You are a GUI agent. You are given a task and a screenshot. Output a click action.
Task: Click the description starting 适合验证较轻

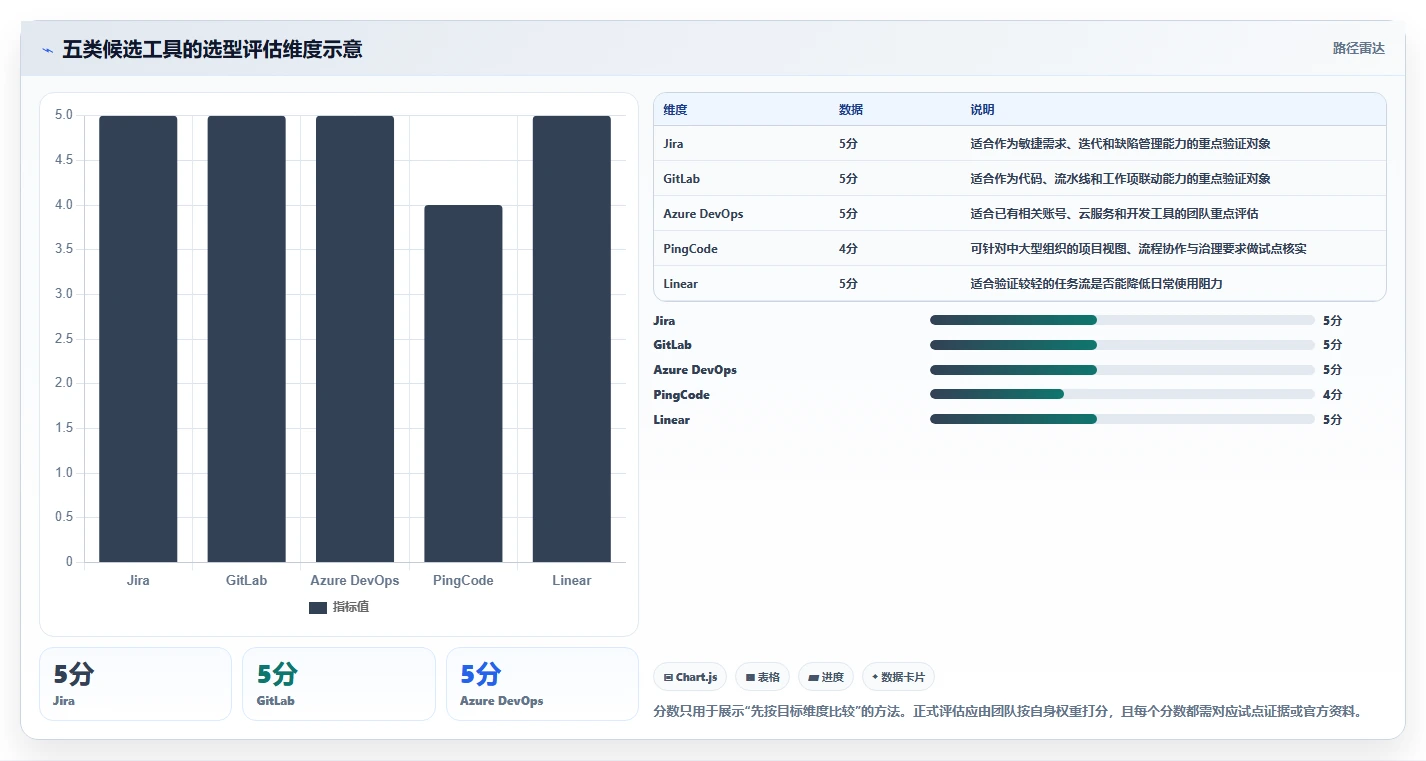coord(1096,284)
